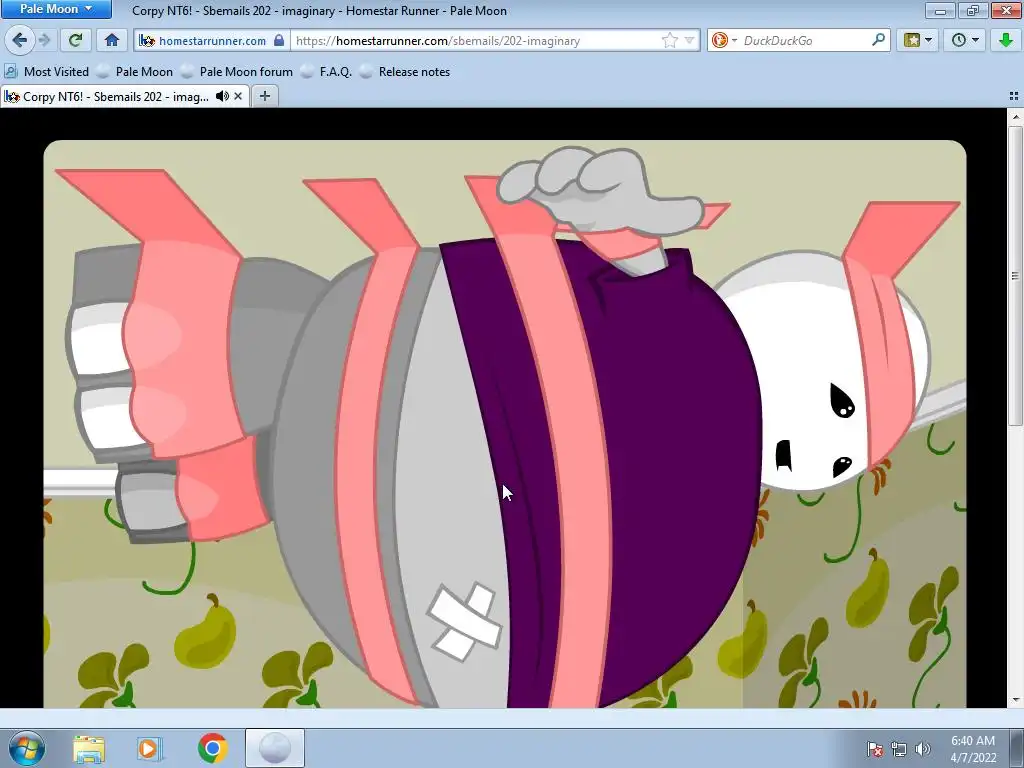Open the history clock dropdown
This screenshot has width=1024, height=768.
(965, 40)
